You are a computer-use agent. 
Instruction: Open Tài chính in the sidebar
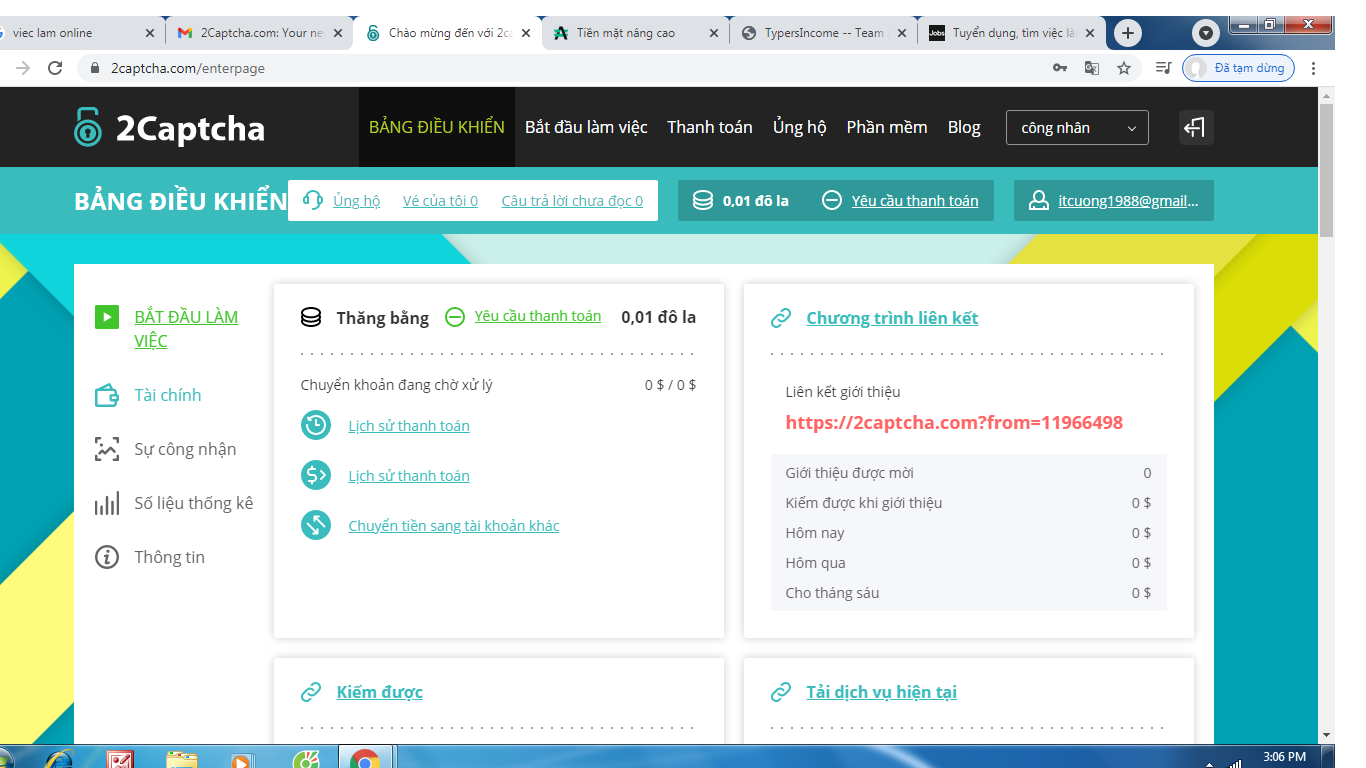[x=168, y=395]
